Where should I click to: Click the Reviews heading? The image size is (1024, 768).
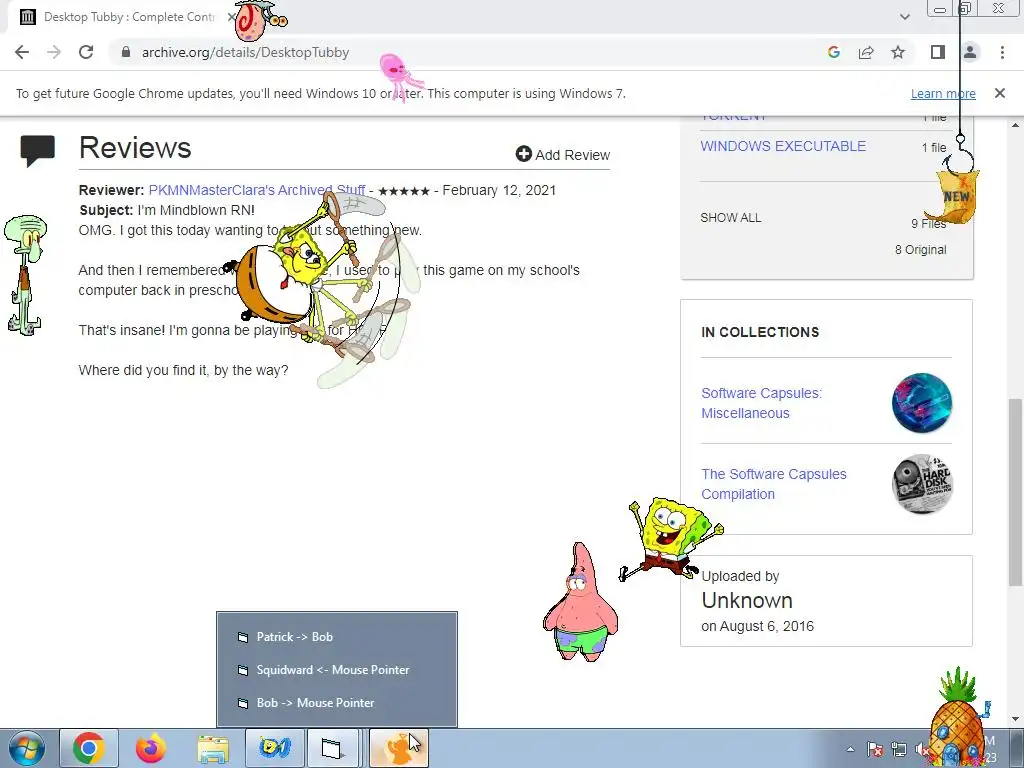(x=135, y=148)
